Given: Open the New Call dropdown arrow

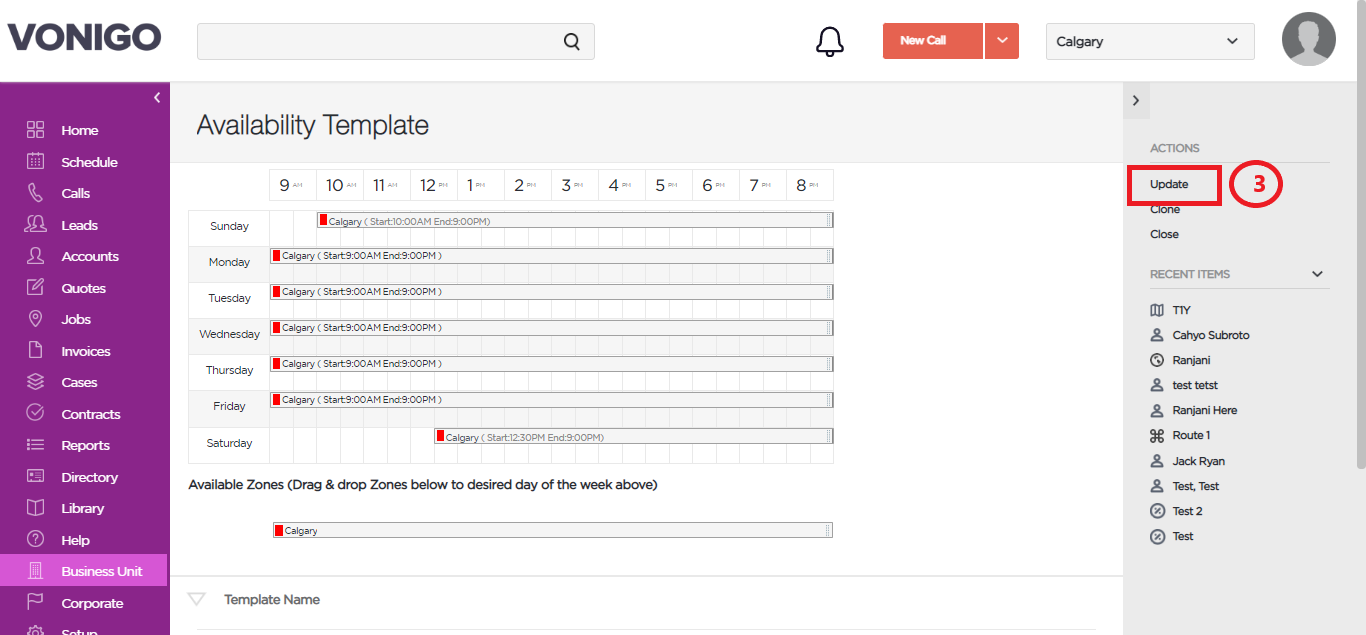Looking at the screenshot, I should click(x=1002, y=41).
